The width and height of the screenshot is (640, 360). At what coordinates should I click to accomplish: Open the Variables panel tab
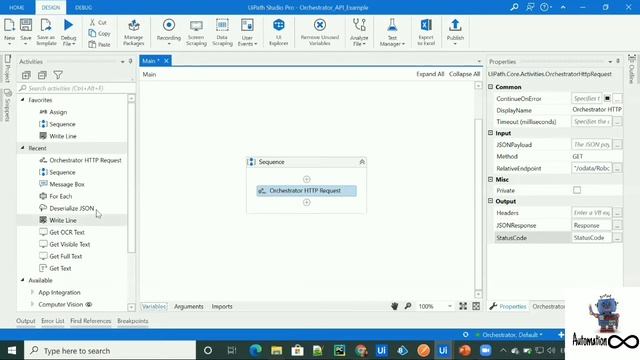click(x=154, y=306)
